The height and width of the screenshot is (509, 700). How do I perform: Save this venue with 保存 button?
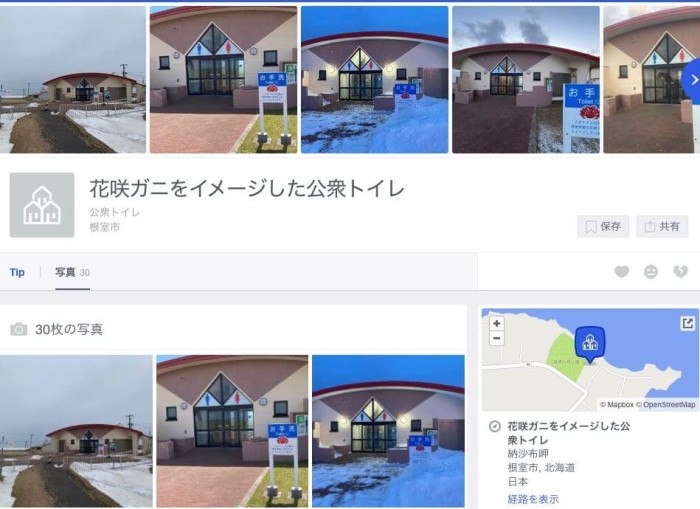click(x=603, y=226)
